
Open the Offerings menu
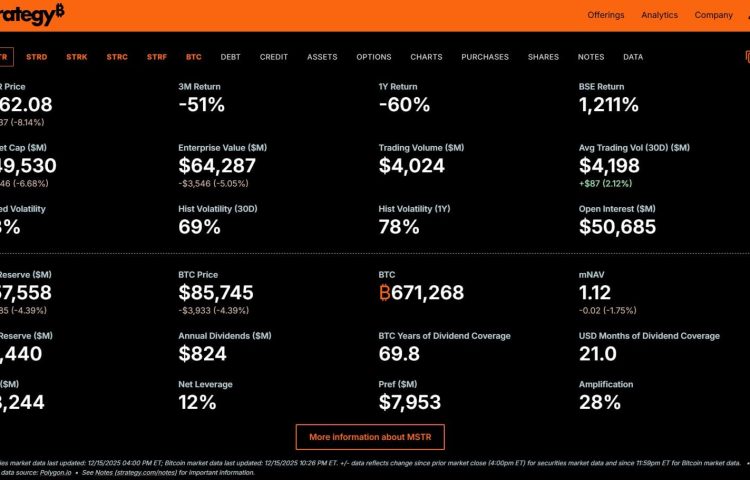pos(606,15)
